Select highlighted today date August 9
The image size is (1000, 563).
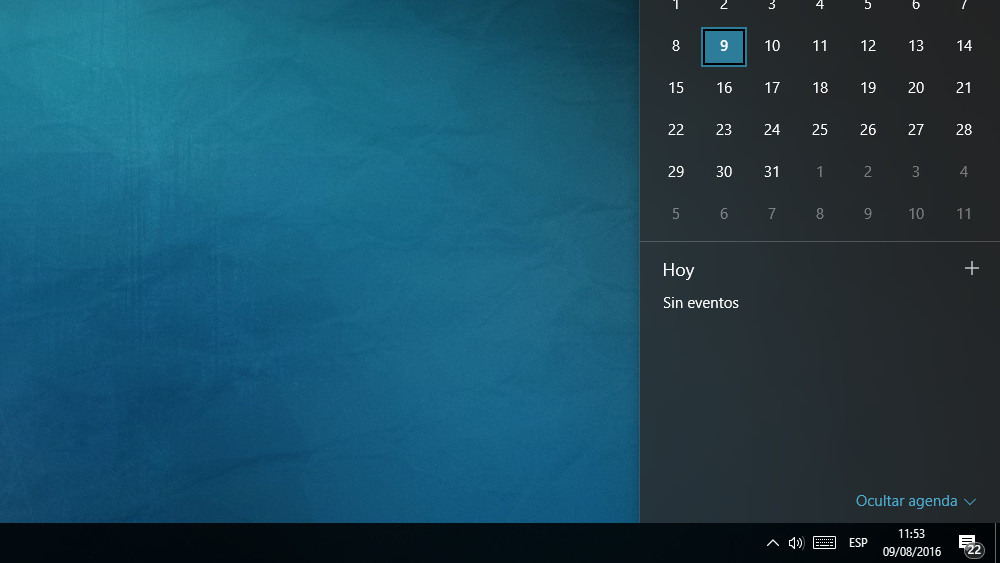(x=724, y=47)
